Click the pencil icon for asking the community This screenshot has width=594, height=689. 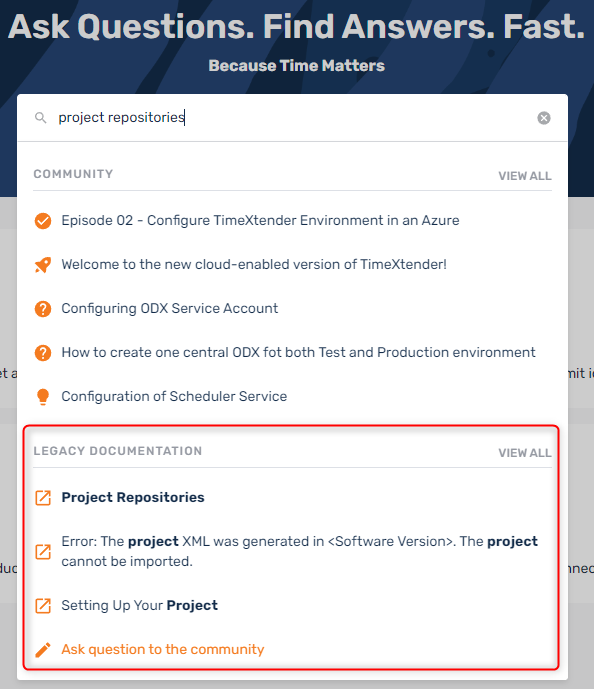click(43, 649)
